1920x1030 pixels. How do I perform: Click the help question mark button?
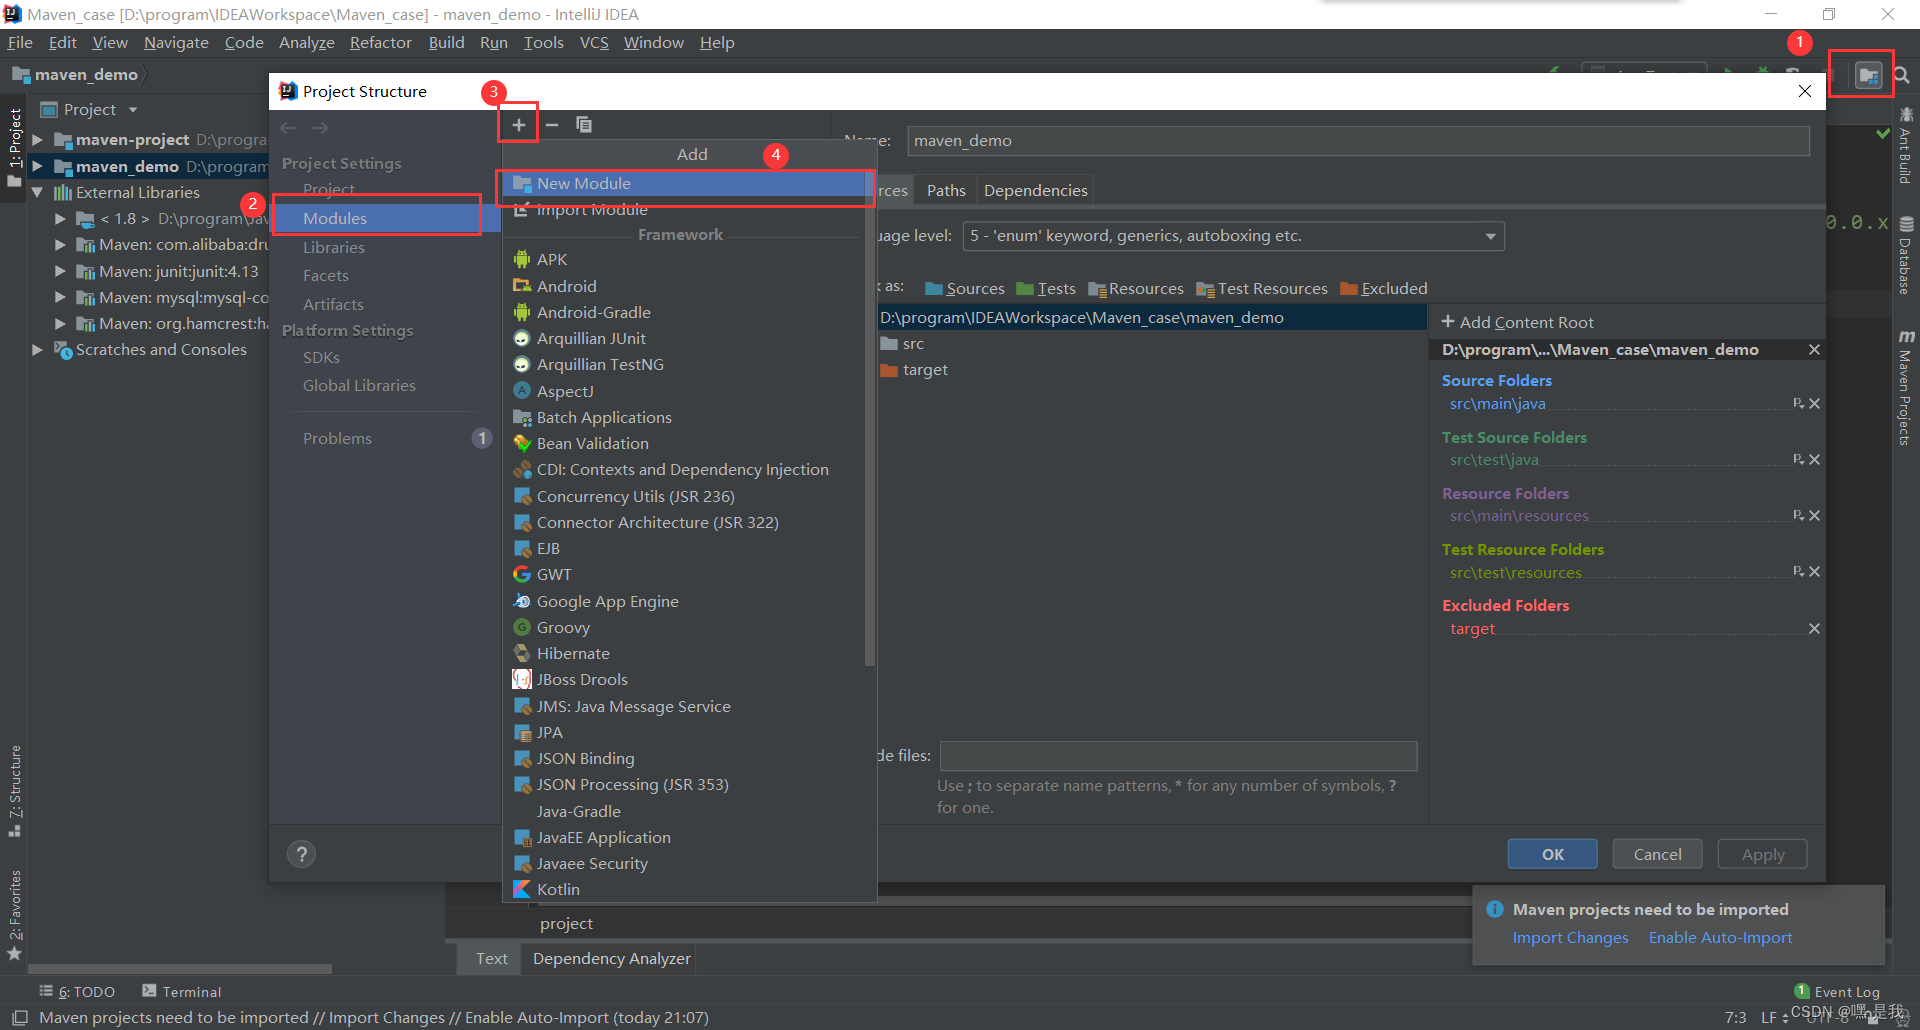coord(301,854)
